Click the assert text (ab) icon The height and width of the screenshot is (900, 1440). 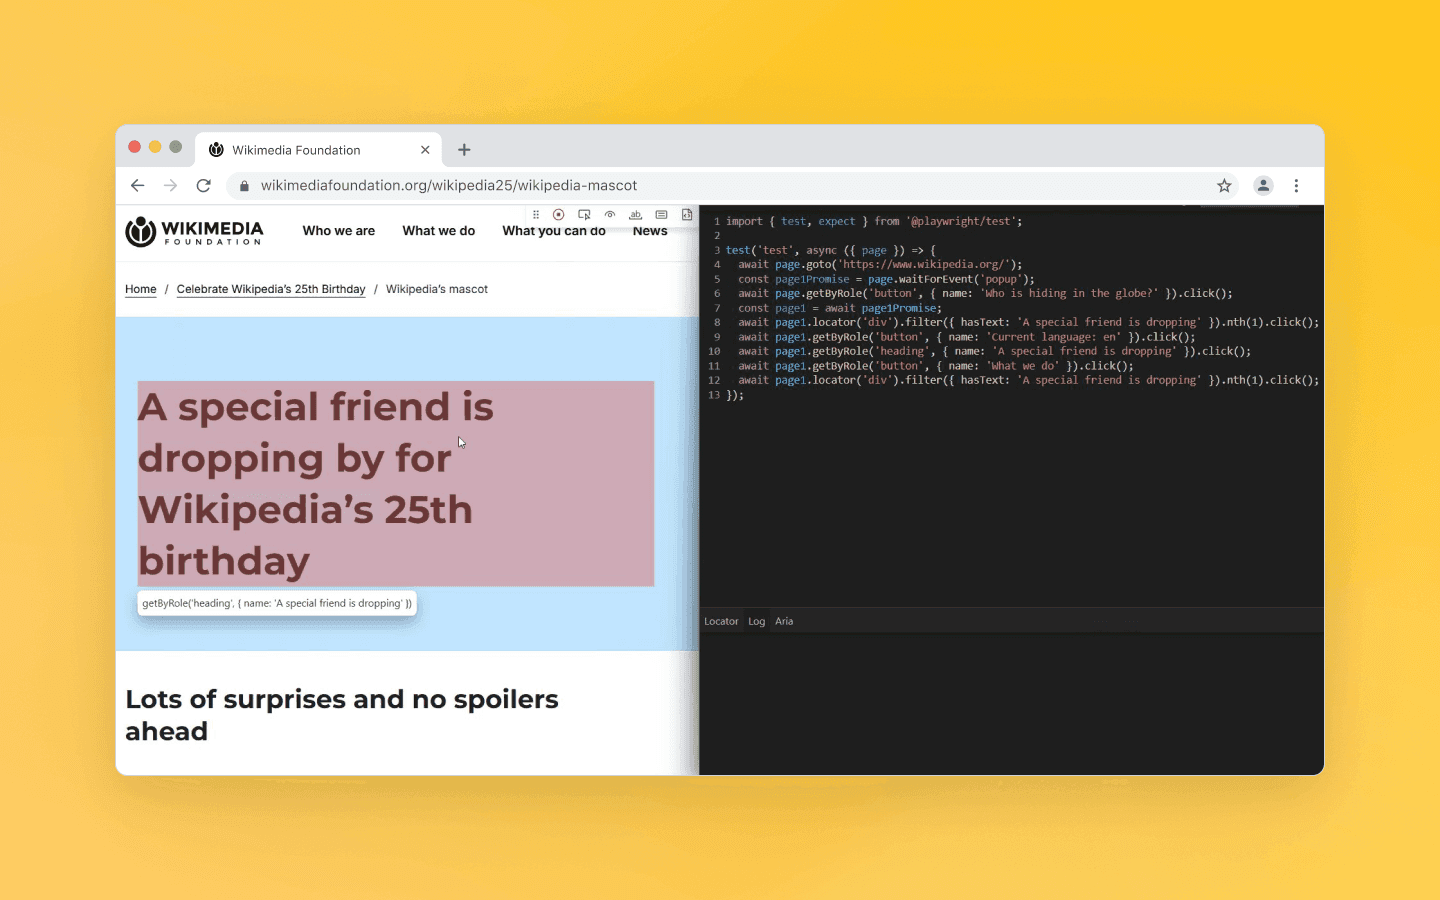click(635, 214)
